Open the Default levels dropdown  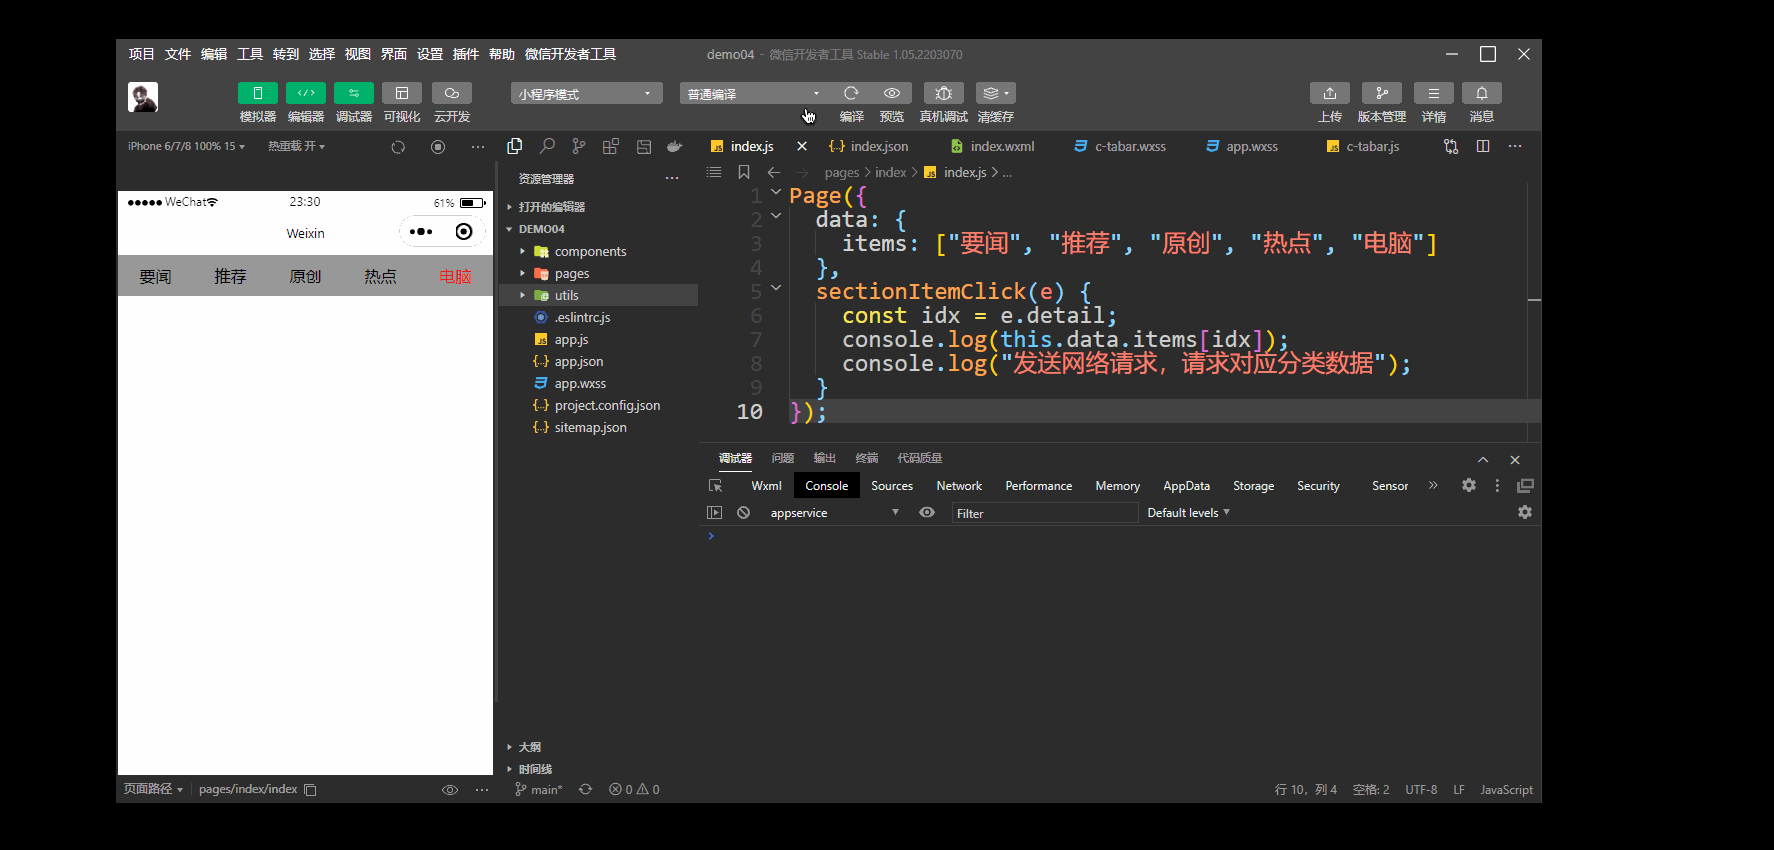[x=1187, y=512]
